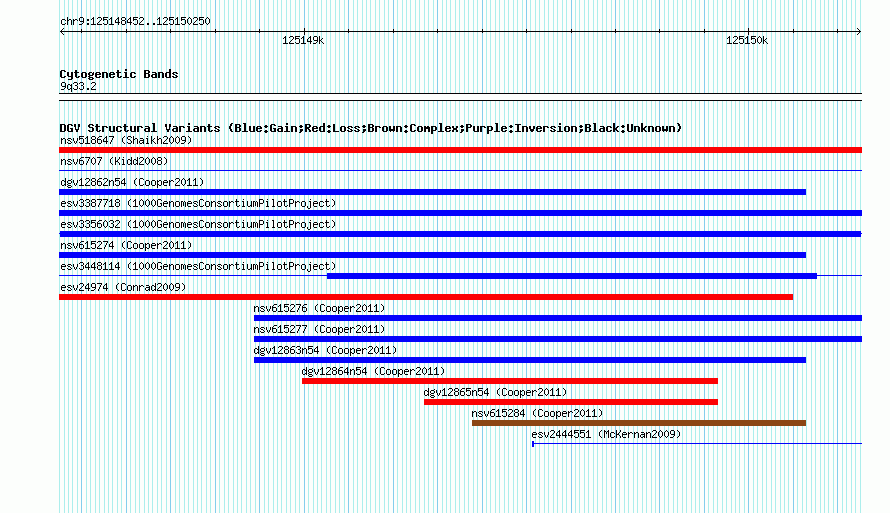Open nsv615284 (Cooper2011) label

coord(537,413)
